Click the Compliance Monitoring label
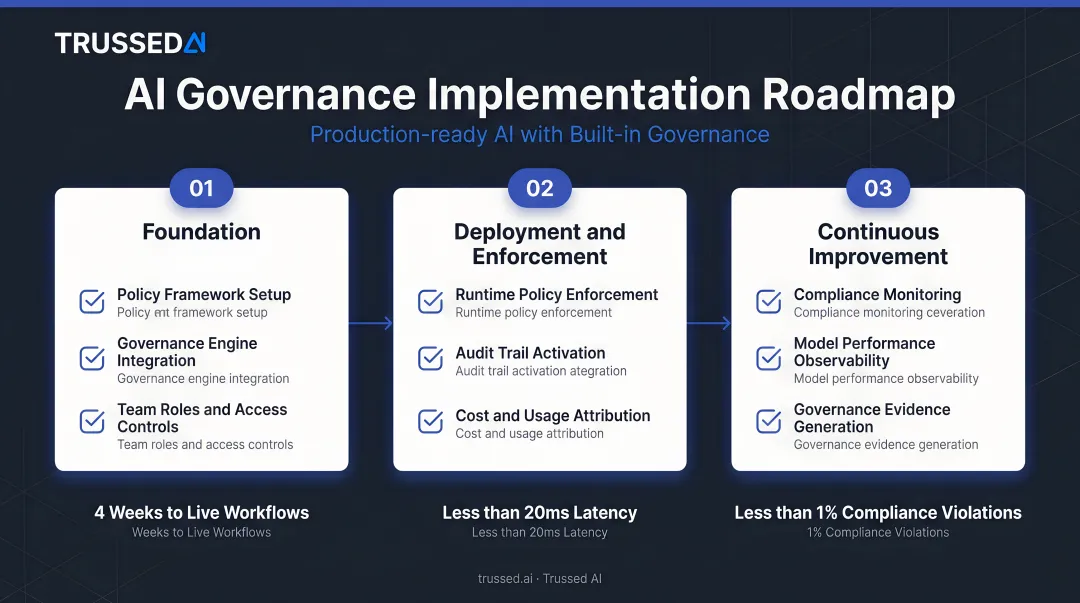 point(878,294)
